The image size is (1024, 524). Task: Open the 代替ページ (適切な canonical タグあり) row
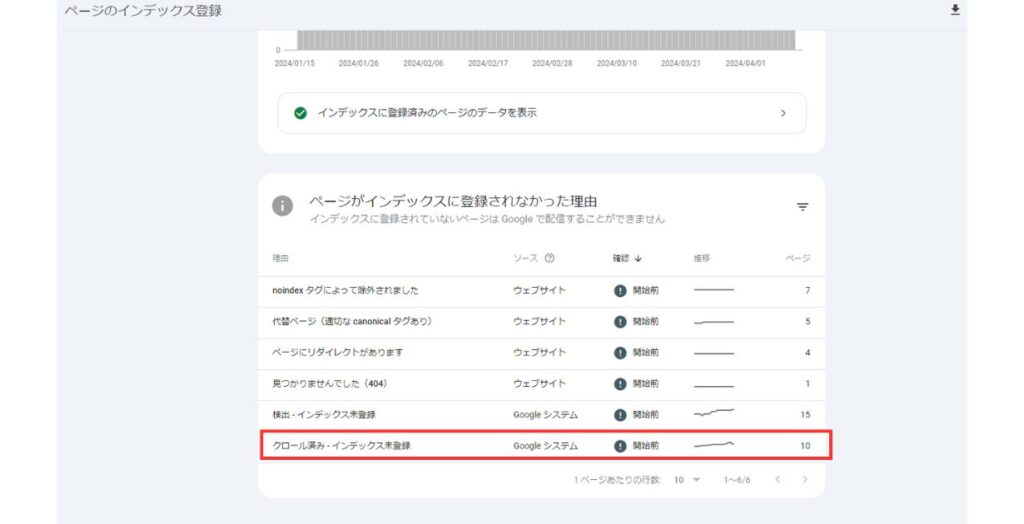[541, 321]
